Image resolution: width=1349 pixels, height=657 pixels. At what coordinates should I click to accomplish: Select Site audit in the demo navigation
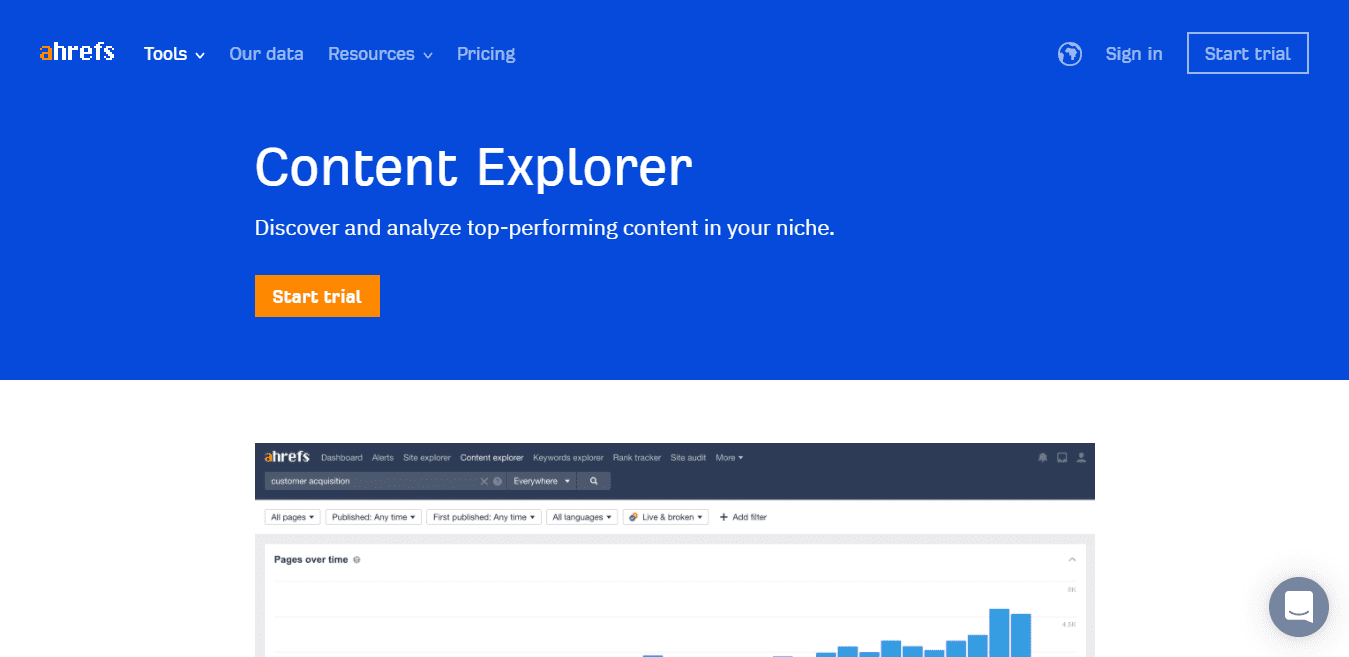click(x=688, y=457)
